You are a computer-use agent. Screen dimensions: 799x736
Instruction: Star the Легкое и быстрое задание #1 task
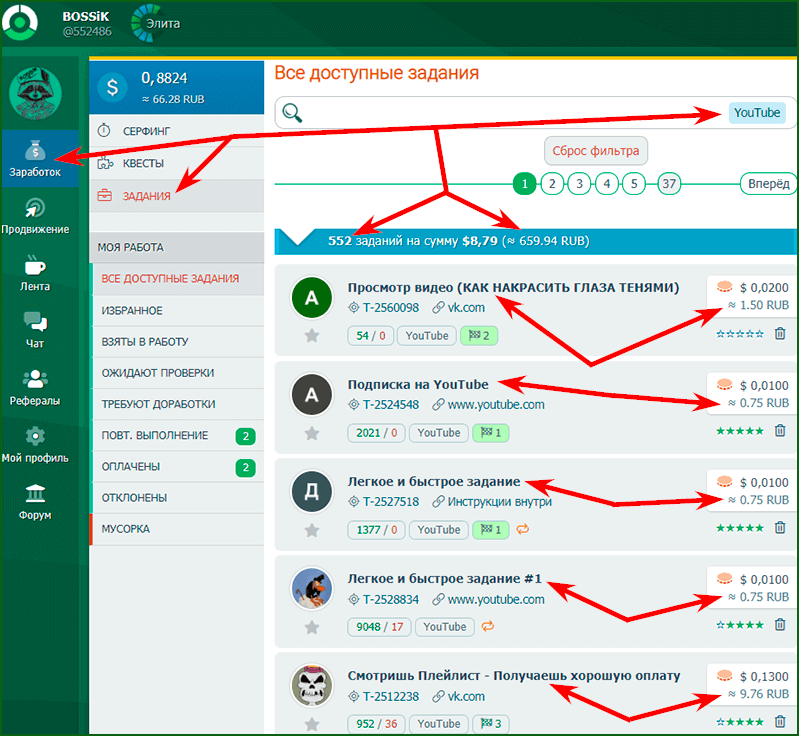[x=312, y=627]
